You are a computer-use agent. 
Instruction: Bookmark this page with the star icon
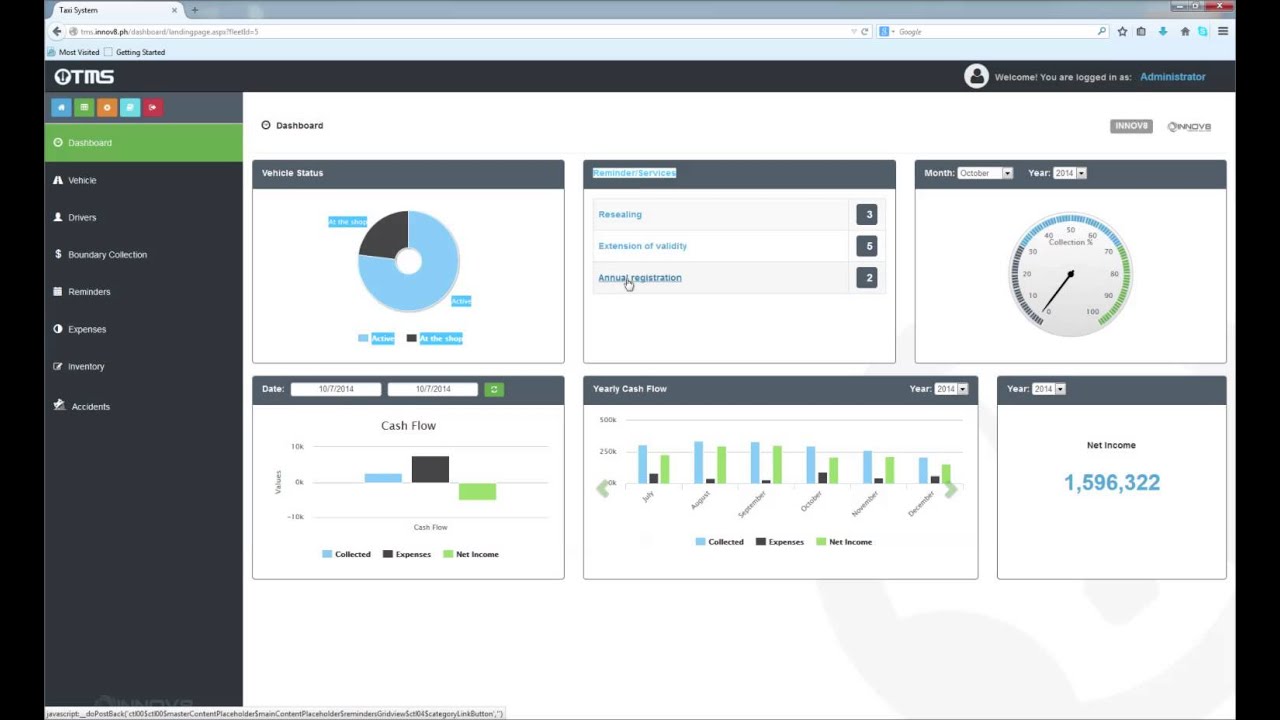1122,32
